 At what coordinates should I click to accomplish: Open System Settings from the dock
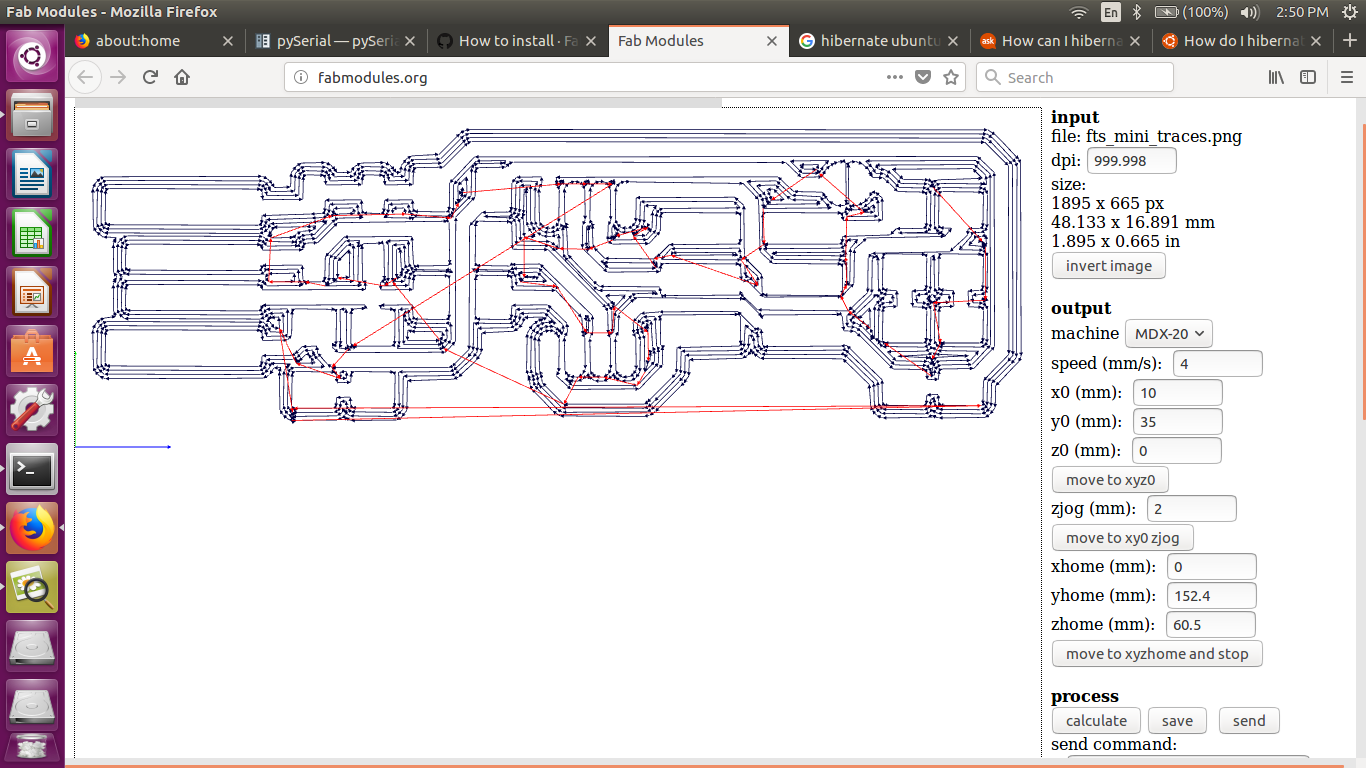pos(33,410)
